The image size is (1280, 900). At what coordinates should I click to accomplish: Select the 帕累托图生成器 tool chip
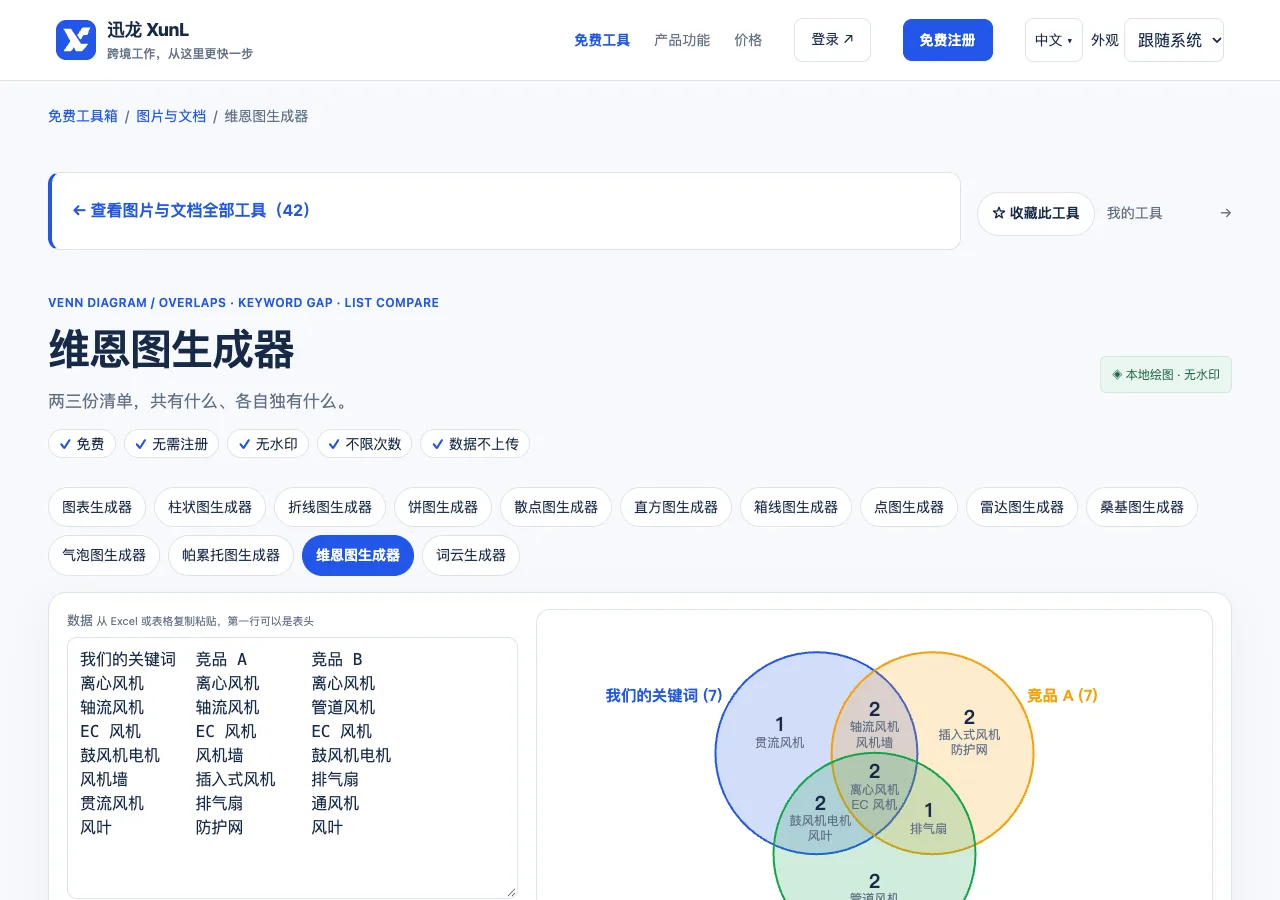231,555
